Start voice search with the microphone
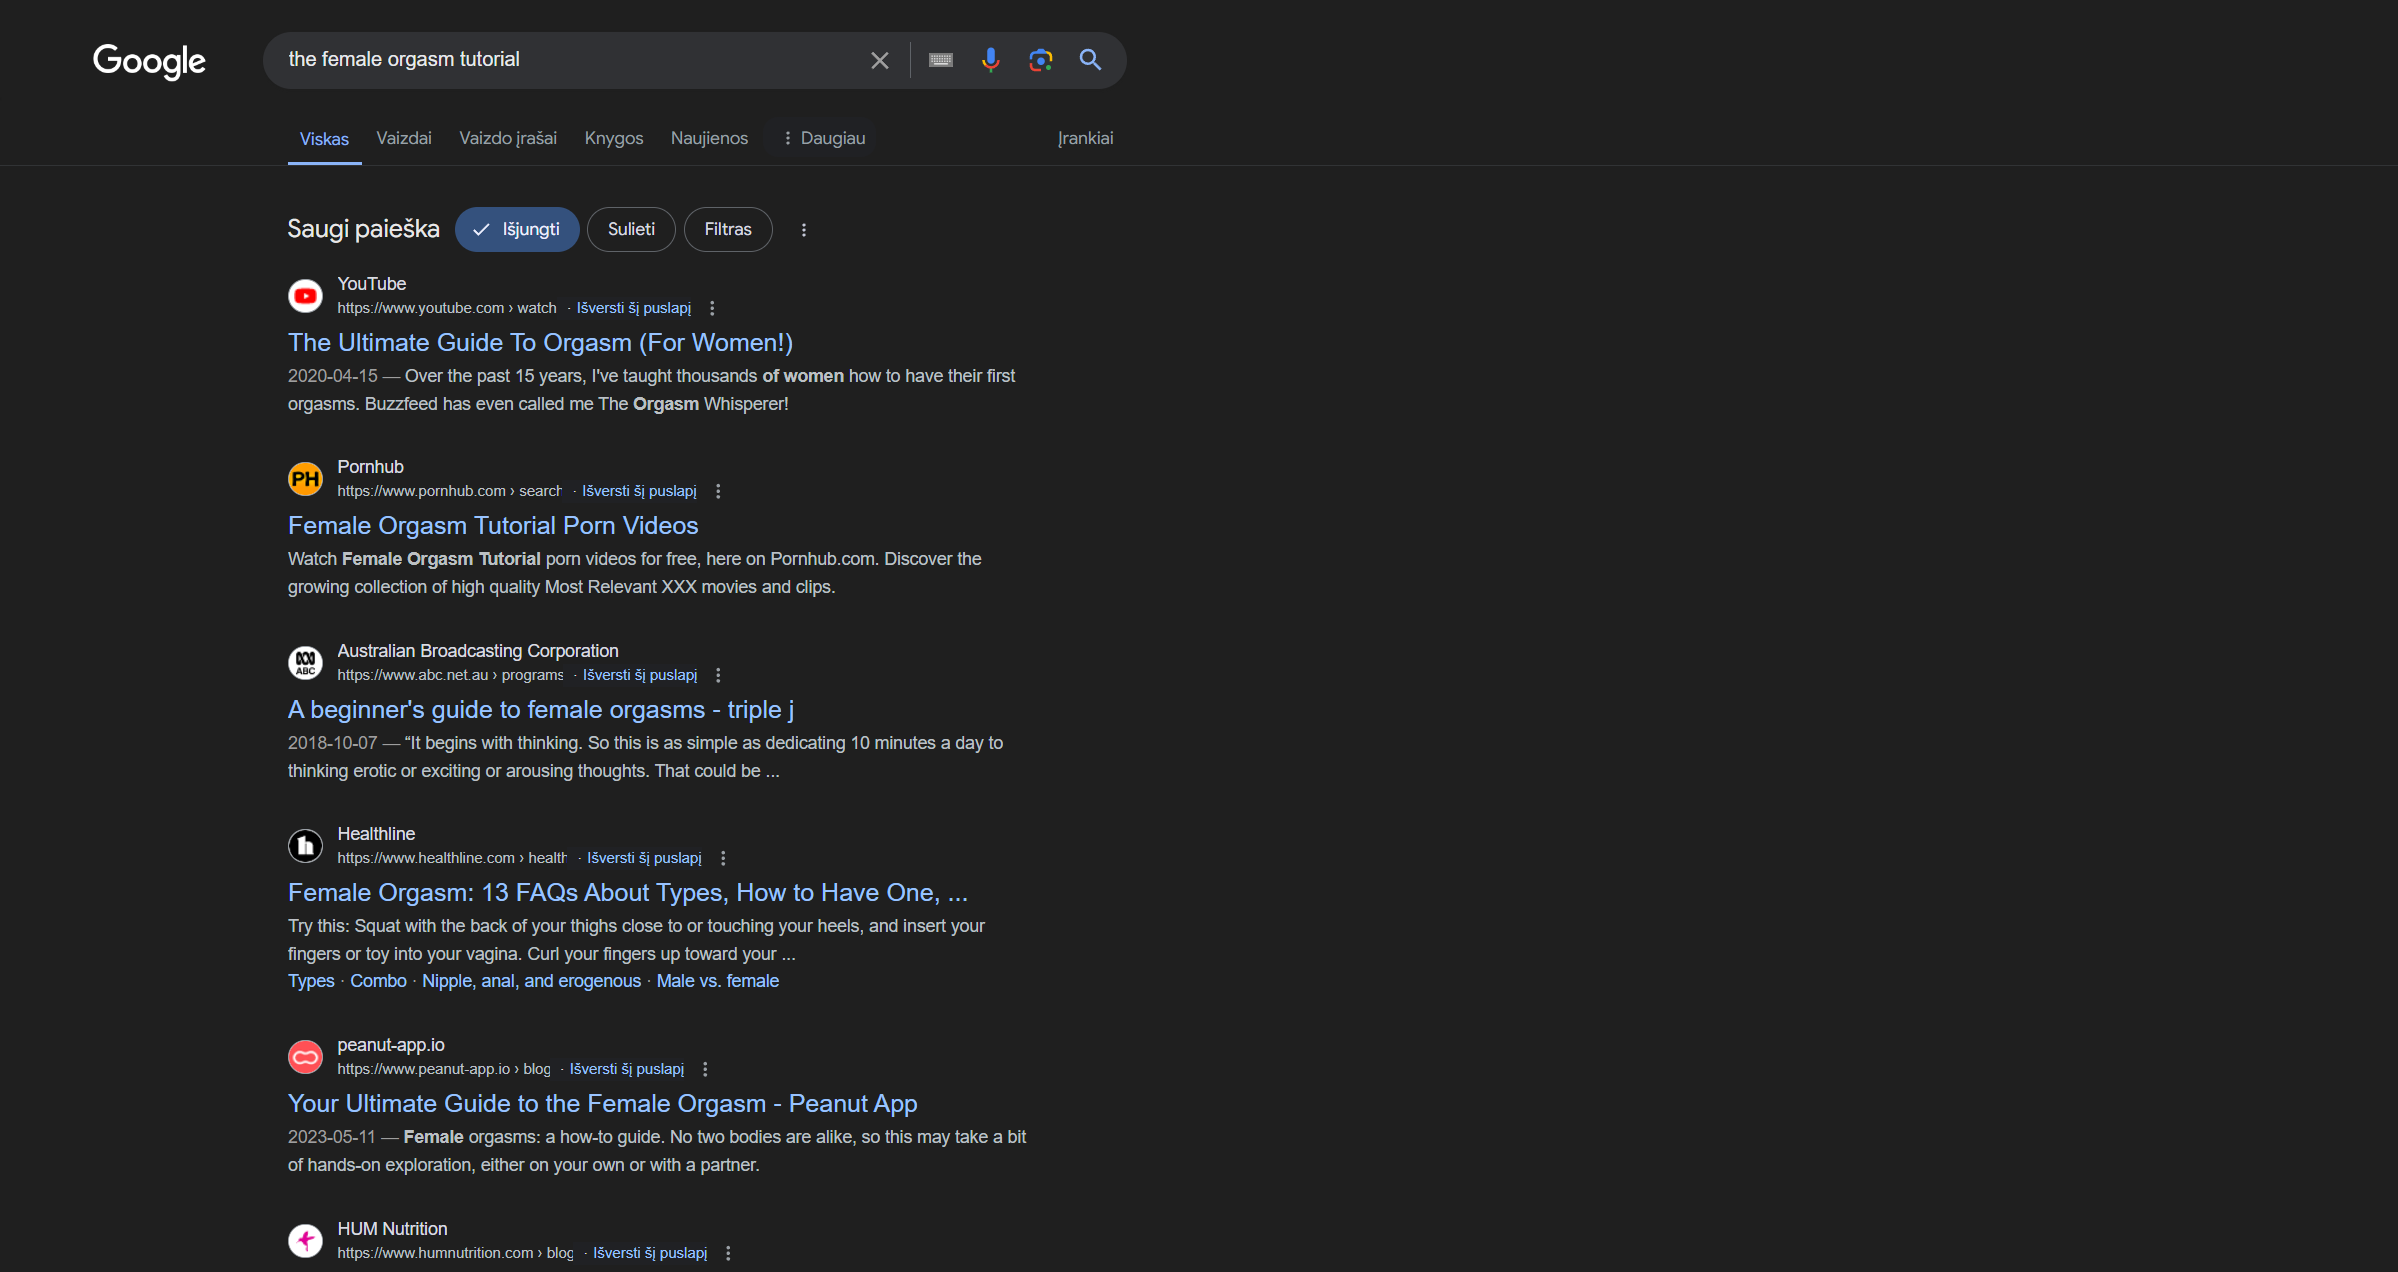This screenshot has width=2398, height=1272. click(990, 60)
